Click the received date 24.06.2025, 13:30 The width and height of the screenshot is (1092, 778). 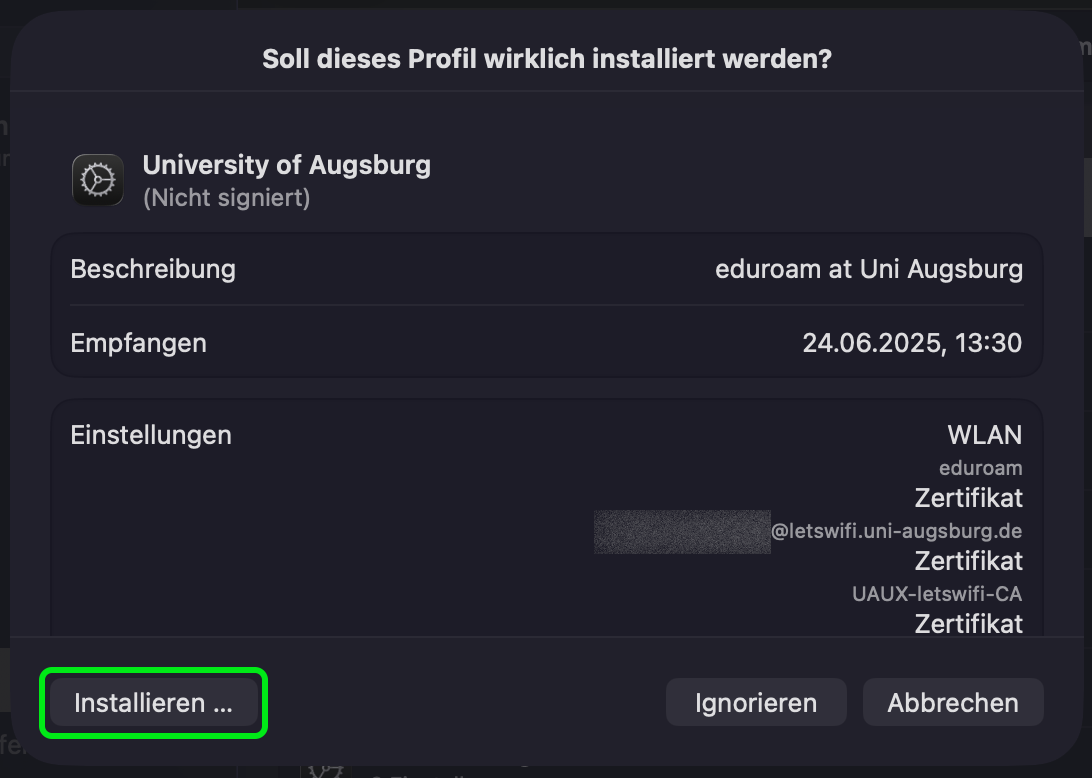pos(912,343)
